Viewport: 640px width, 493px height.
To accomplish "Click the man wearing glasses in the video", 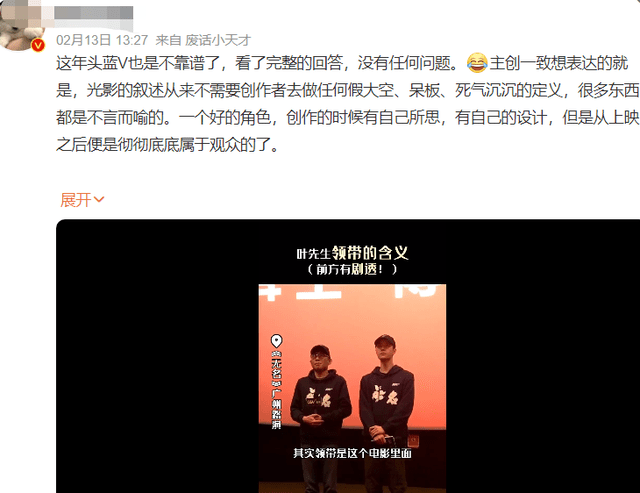I will [320, 416].
